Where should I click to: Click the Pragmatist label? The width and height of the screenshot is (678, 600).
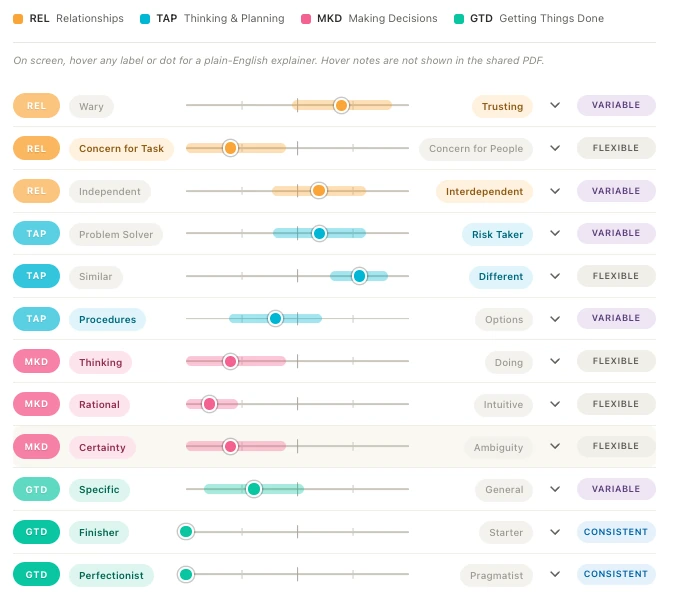(496, 575)
